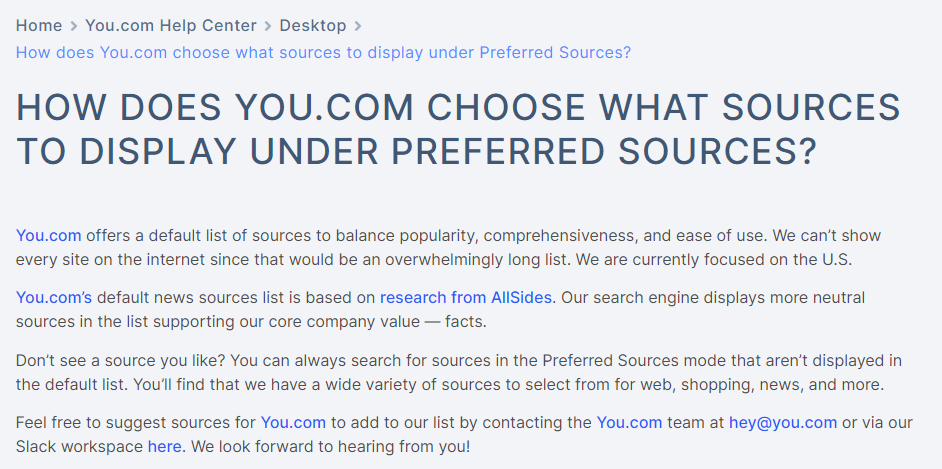Screen dimensions: 942x469
Task: Click the You.com's link in second paragraph
Action: pos(54,297)
